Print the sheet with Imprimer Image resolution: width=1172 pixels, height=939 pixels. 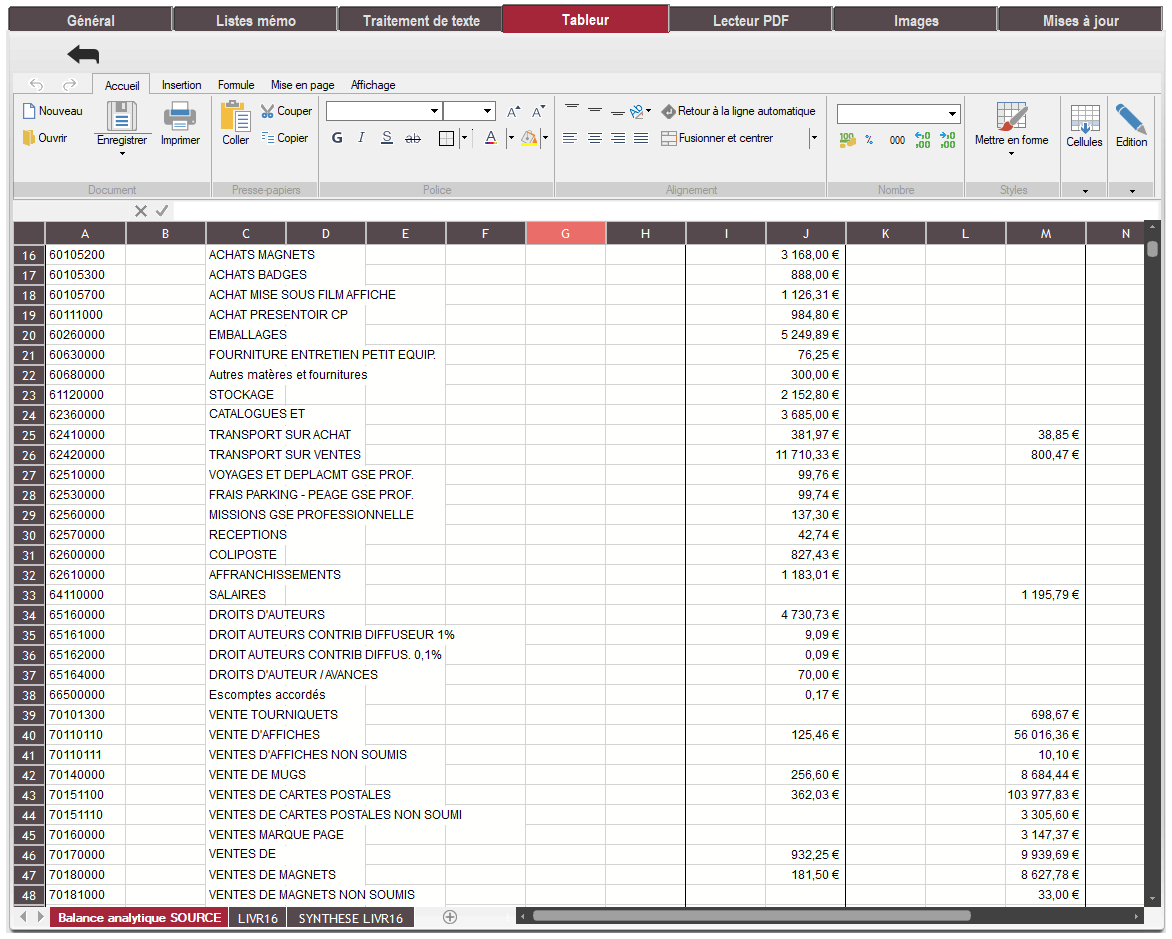pyautogui.click(x=180, y=124)
